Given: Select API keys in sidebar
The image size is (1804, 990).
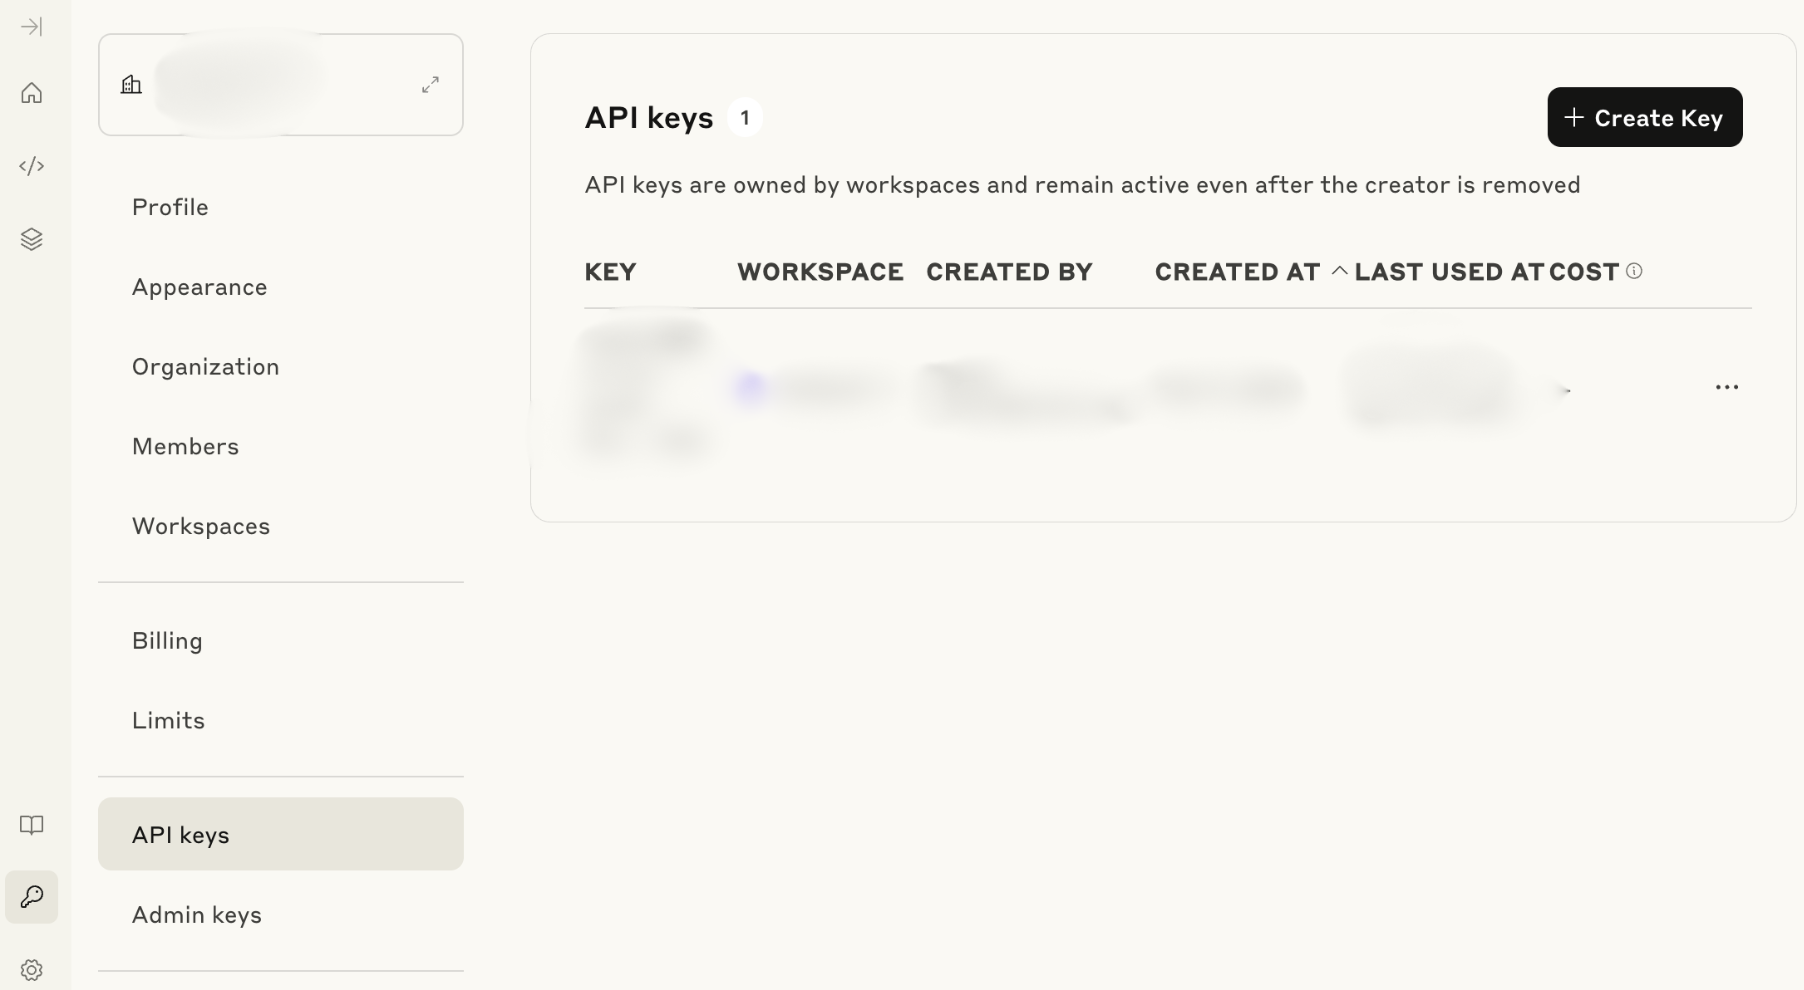Looking at the screenshot, I should click(281, 834).
